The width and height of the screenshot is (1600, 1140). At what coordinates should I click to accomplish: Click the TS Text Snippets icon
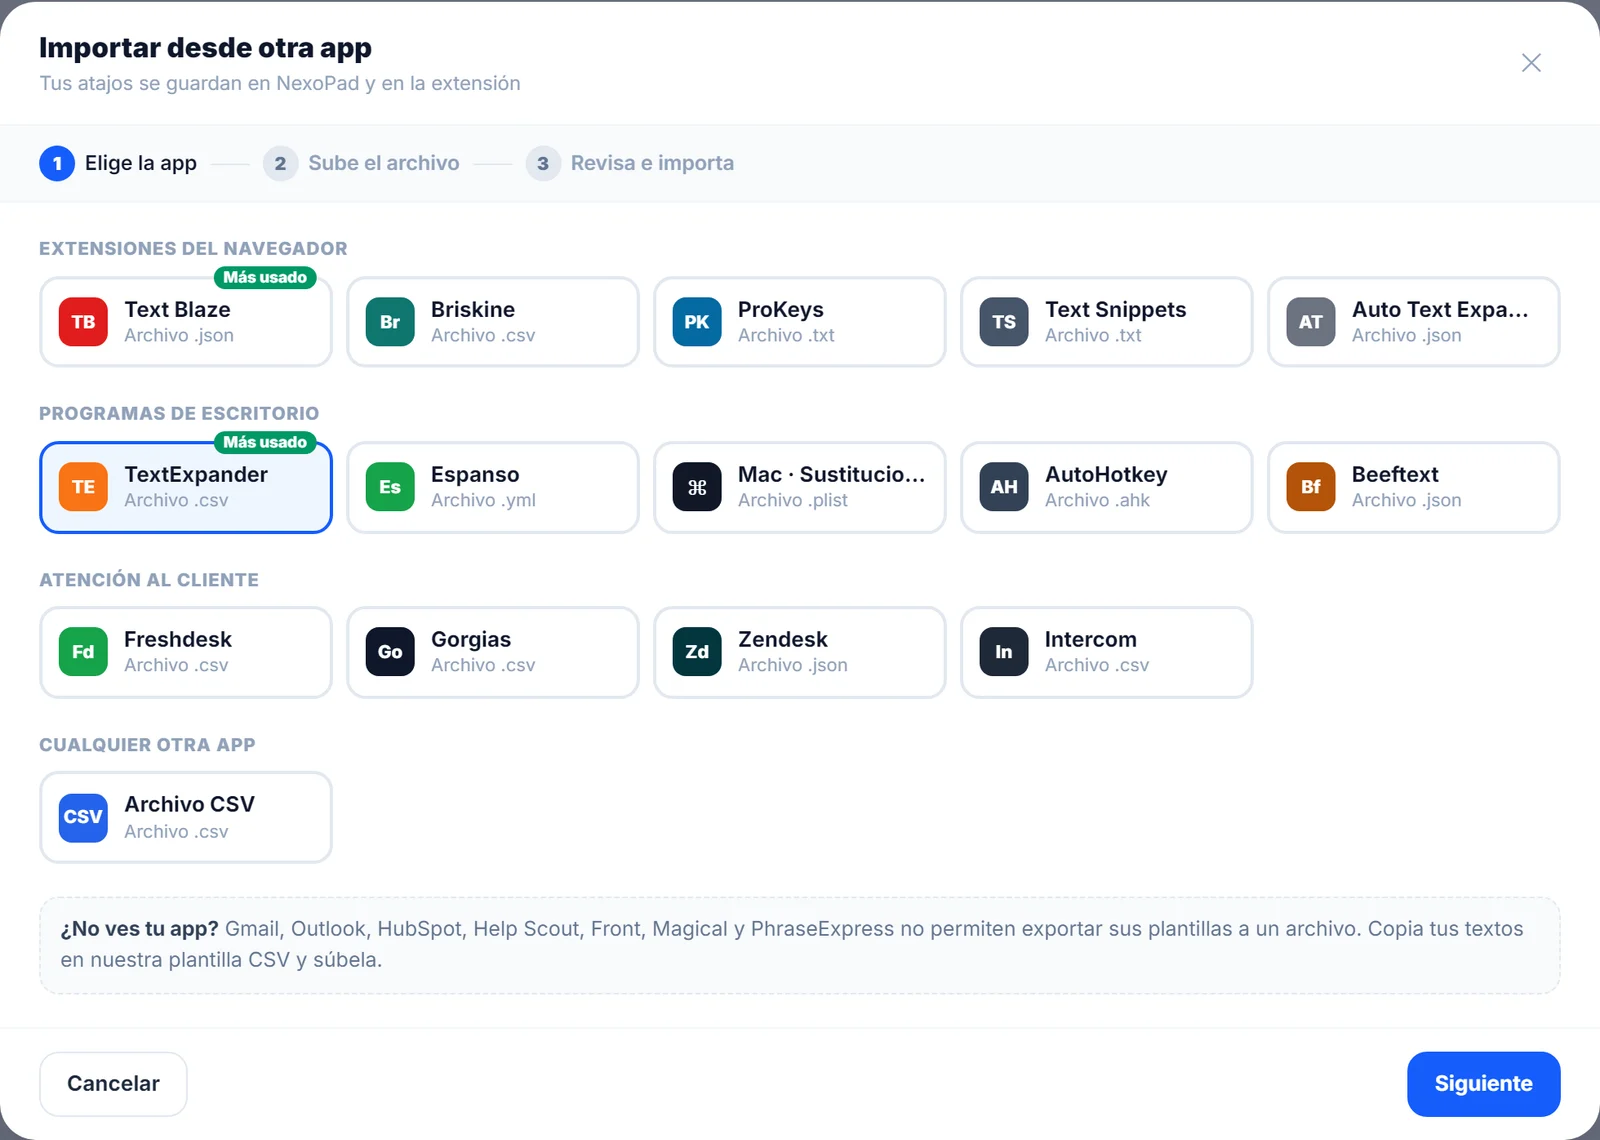coord(1004,322)
